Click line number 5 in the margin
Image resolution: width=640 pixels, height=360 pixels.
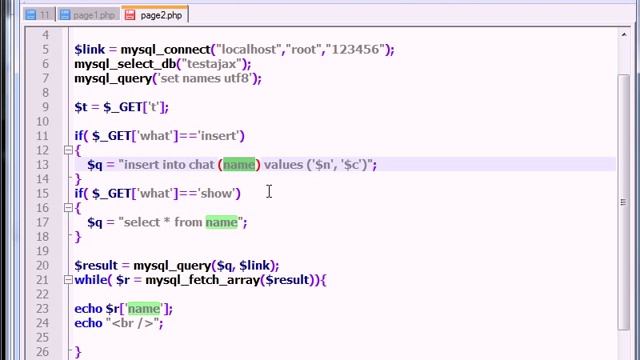(45, 49)
